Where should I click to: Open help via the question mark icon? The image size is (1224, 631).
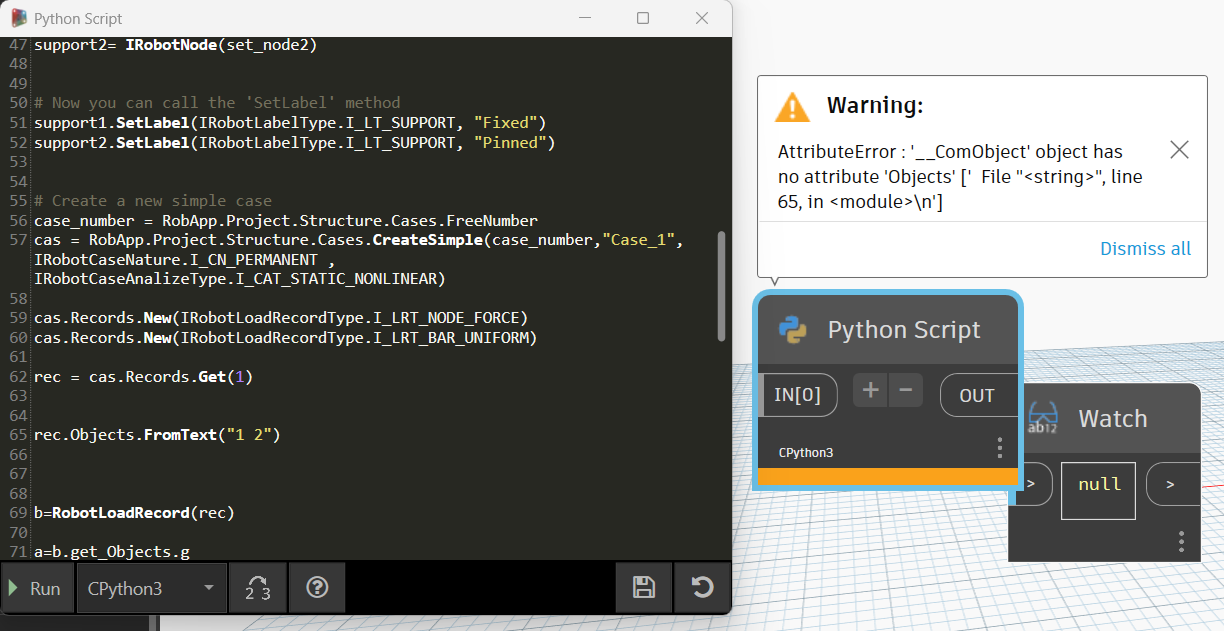[x=316, y=588]
